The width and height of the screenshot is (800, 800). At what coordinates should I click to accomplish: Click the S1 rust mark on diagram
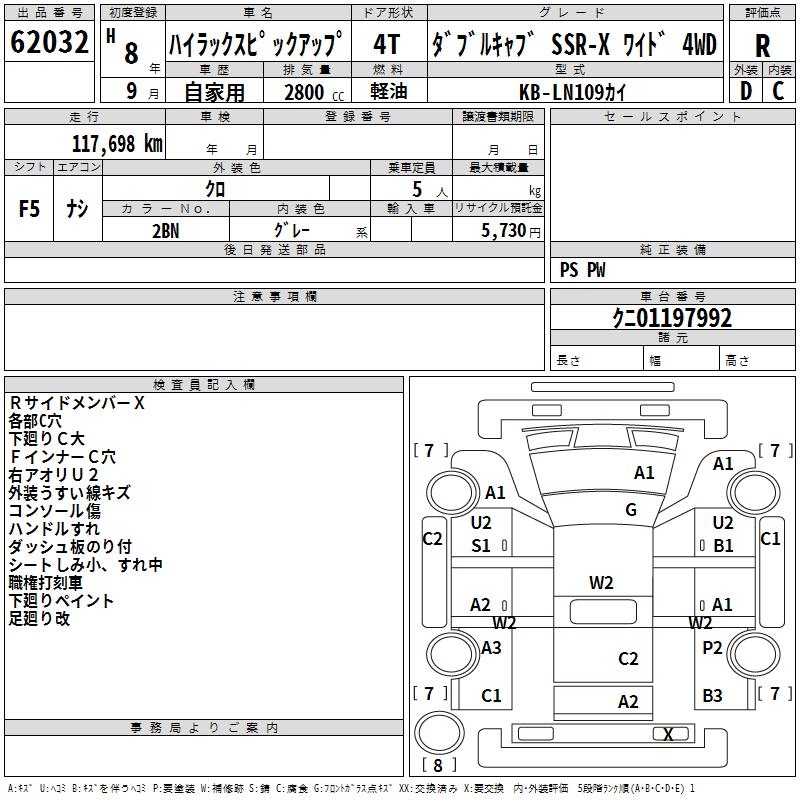[481, 546]
